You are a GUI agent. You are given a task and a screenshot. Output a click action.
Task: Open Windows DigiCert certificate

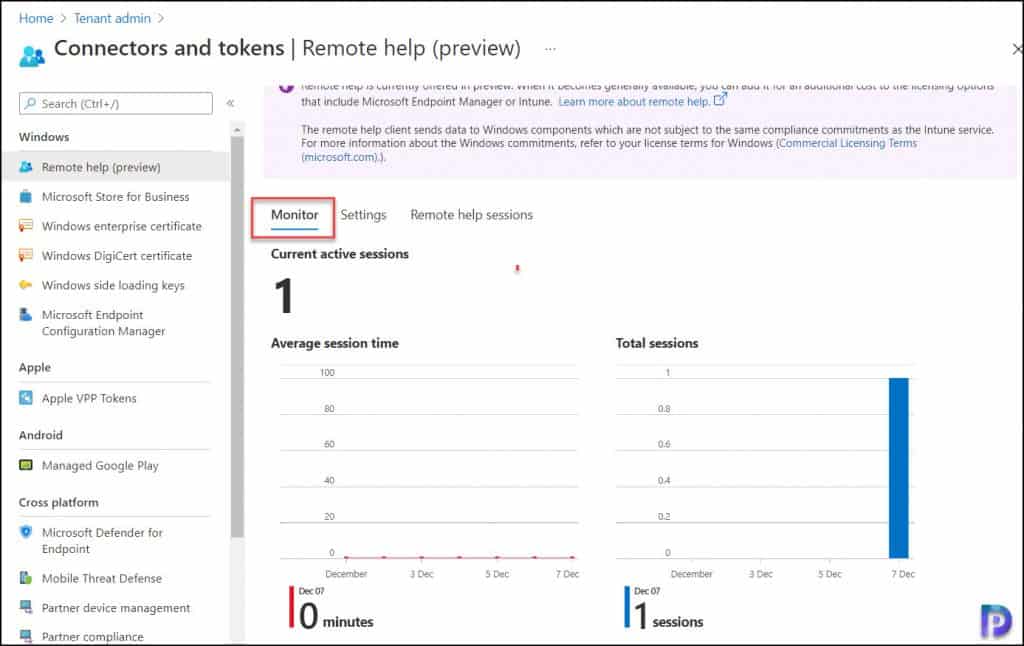pyautogui.click(x=116, y=255)
